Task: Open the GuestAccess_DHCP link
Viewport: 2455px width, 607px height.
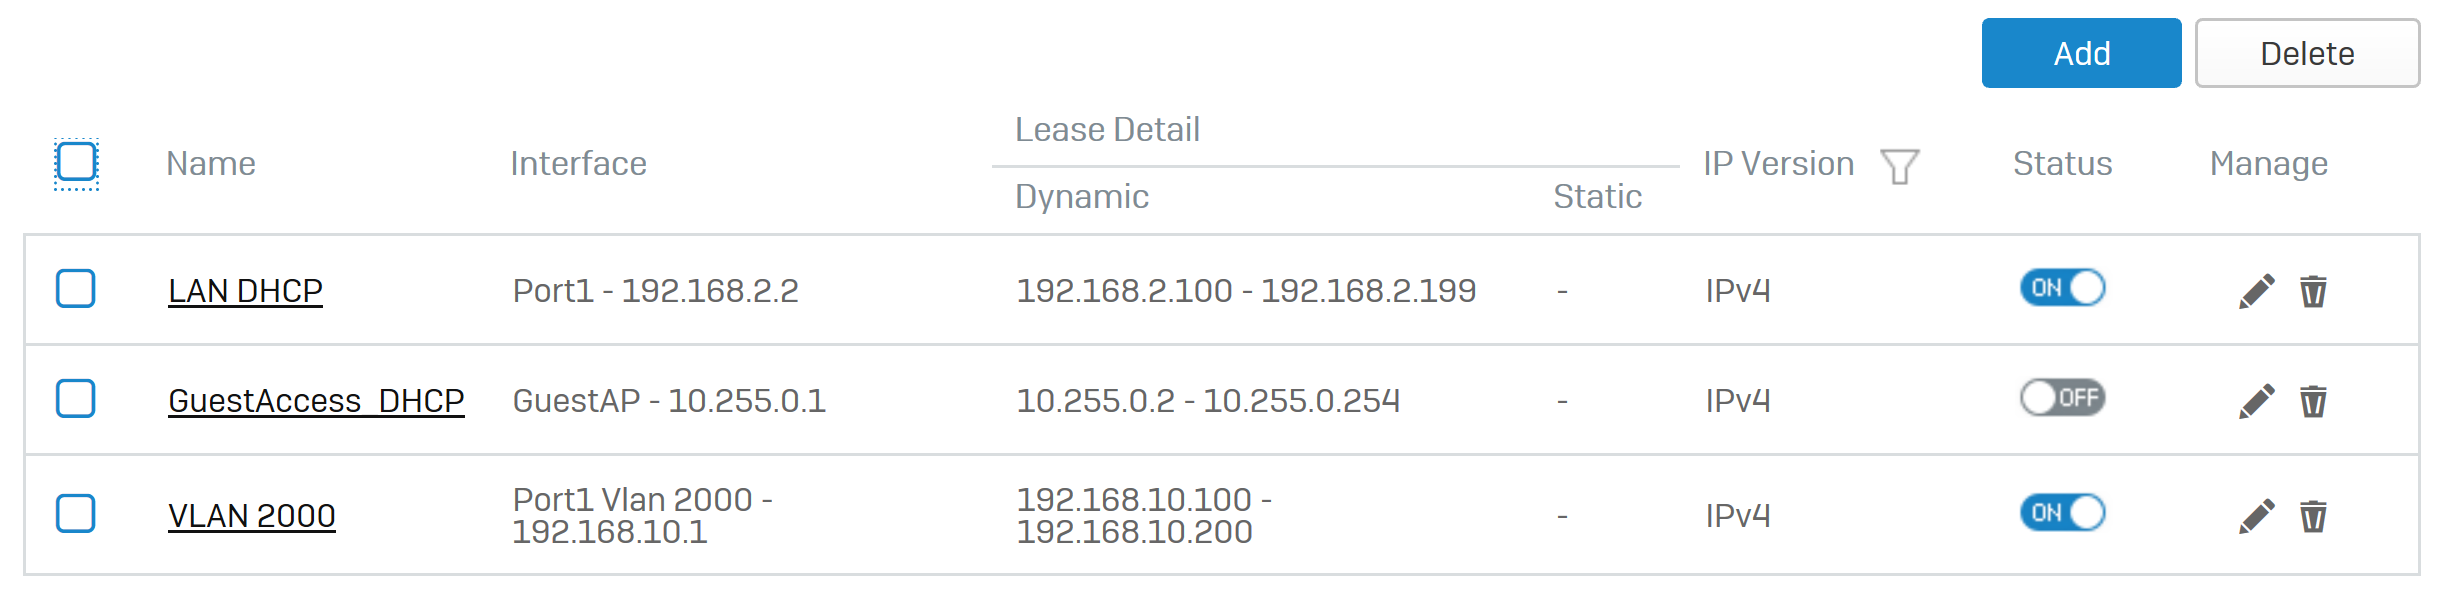Action: pos(316,401)
